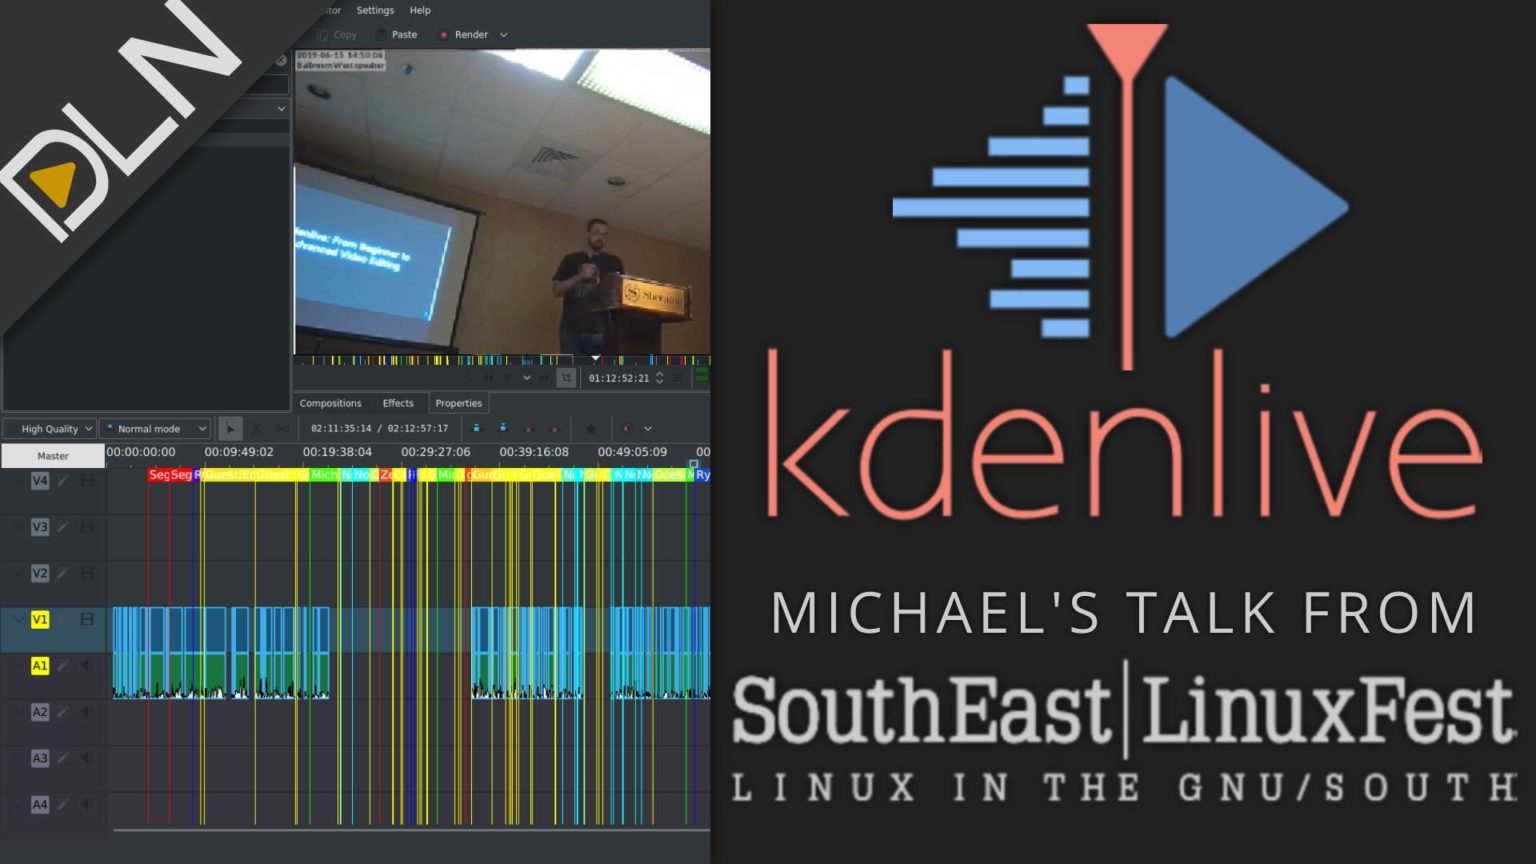Open the Normal mode dropdown
This screenshot has width=1536, height=864.
[155, 429]
